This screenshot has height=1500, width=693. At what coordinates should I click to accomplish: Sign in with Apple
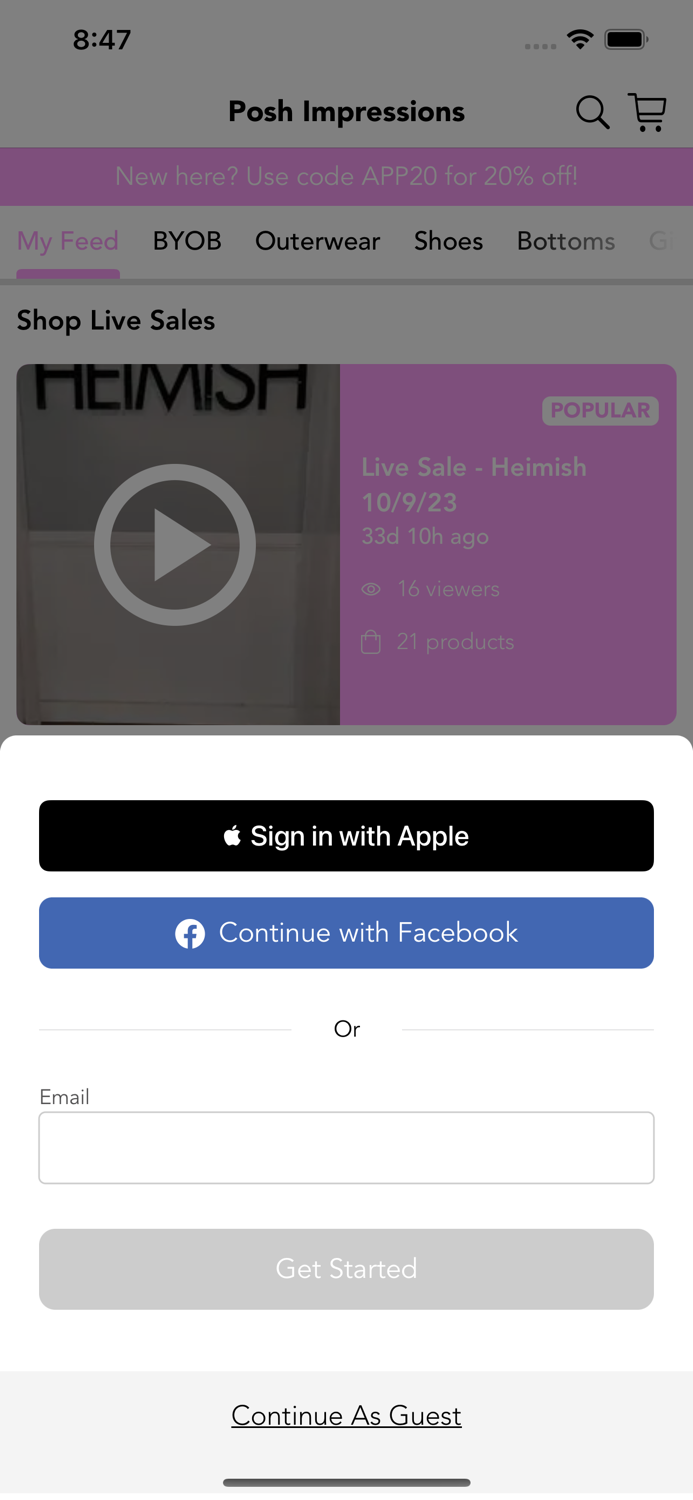[346, 835]
